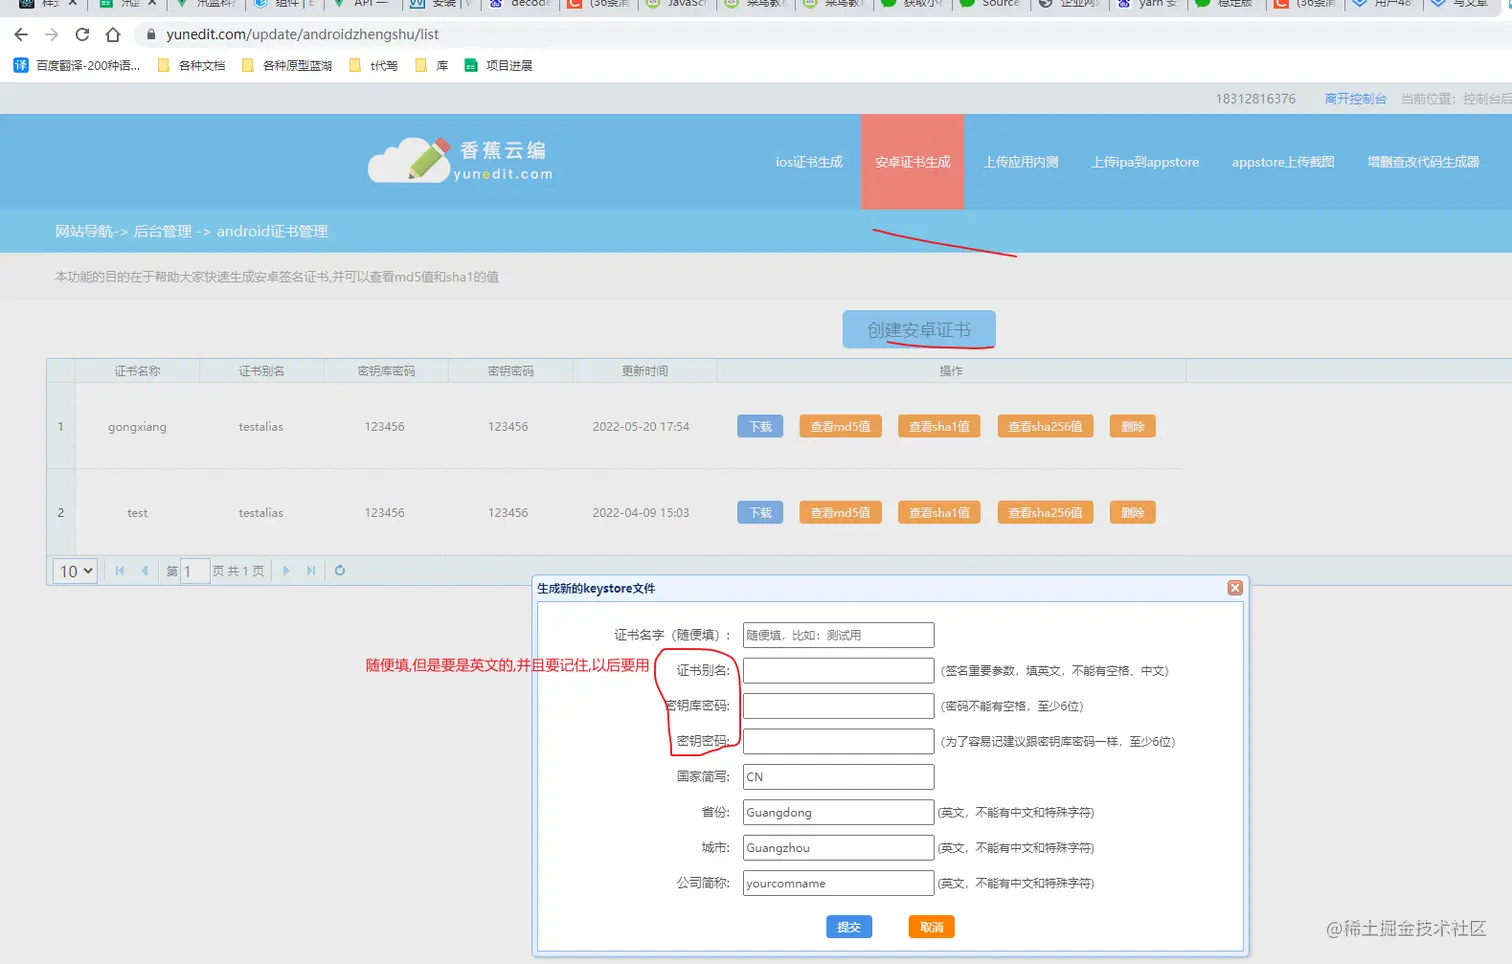Click the browser address bar URL

coord(302,34)
